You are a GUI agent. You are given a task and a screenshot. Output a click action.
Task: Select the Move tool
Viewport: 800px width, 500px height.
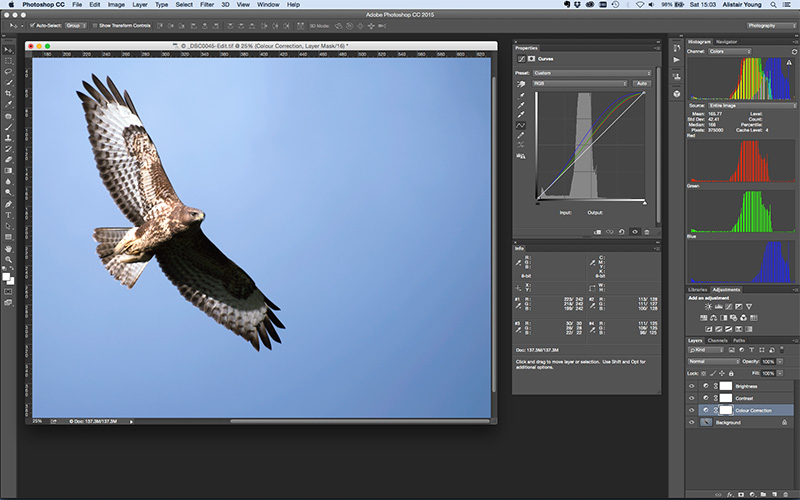coord(8,50)
